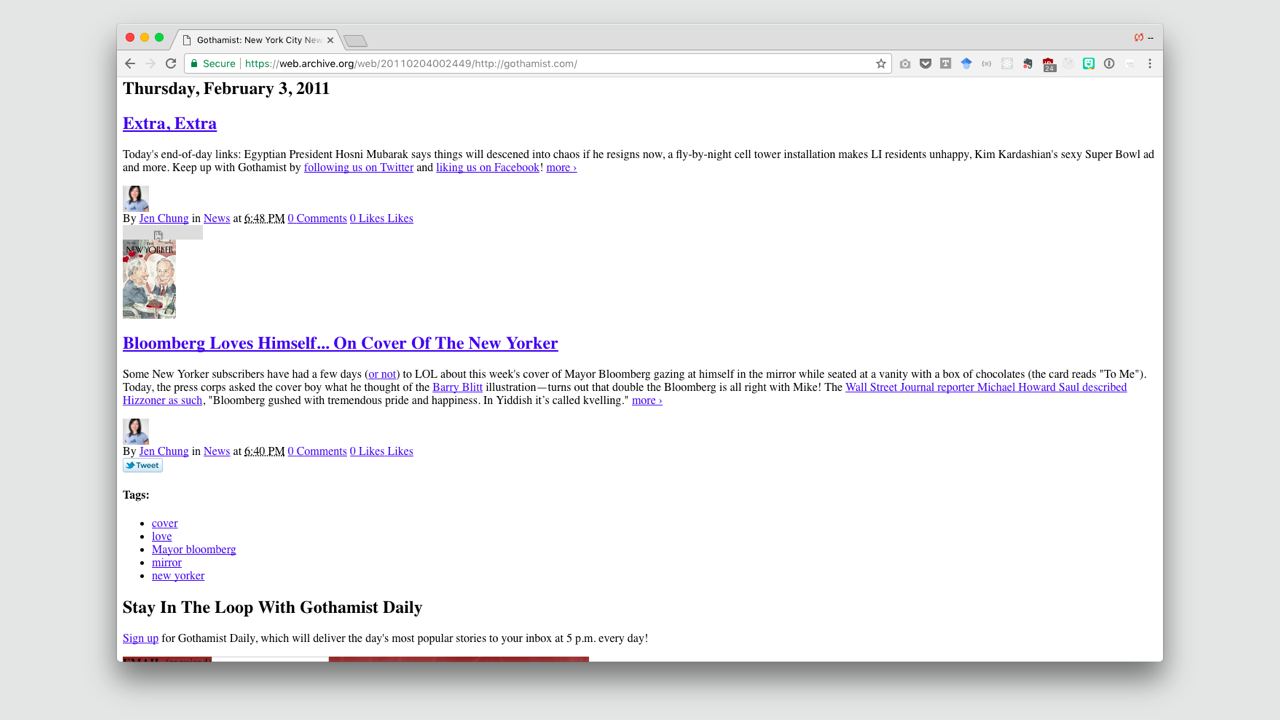1280x720 pixels.
Task: Open the 'mirror' tag link
Action: coord(167,562)
